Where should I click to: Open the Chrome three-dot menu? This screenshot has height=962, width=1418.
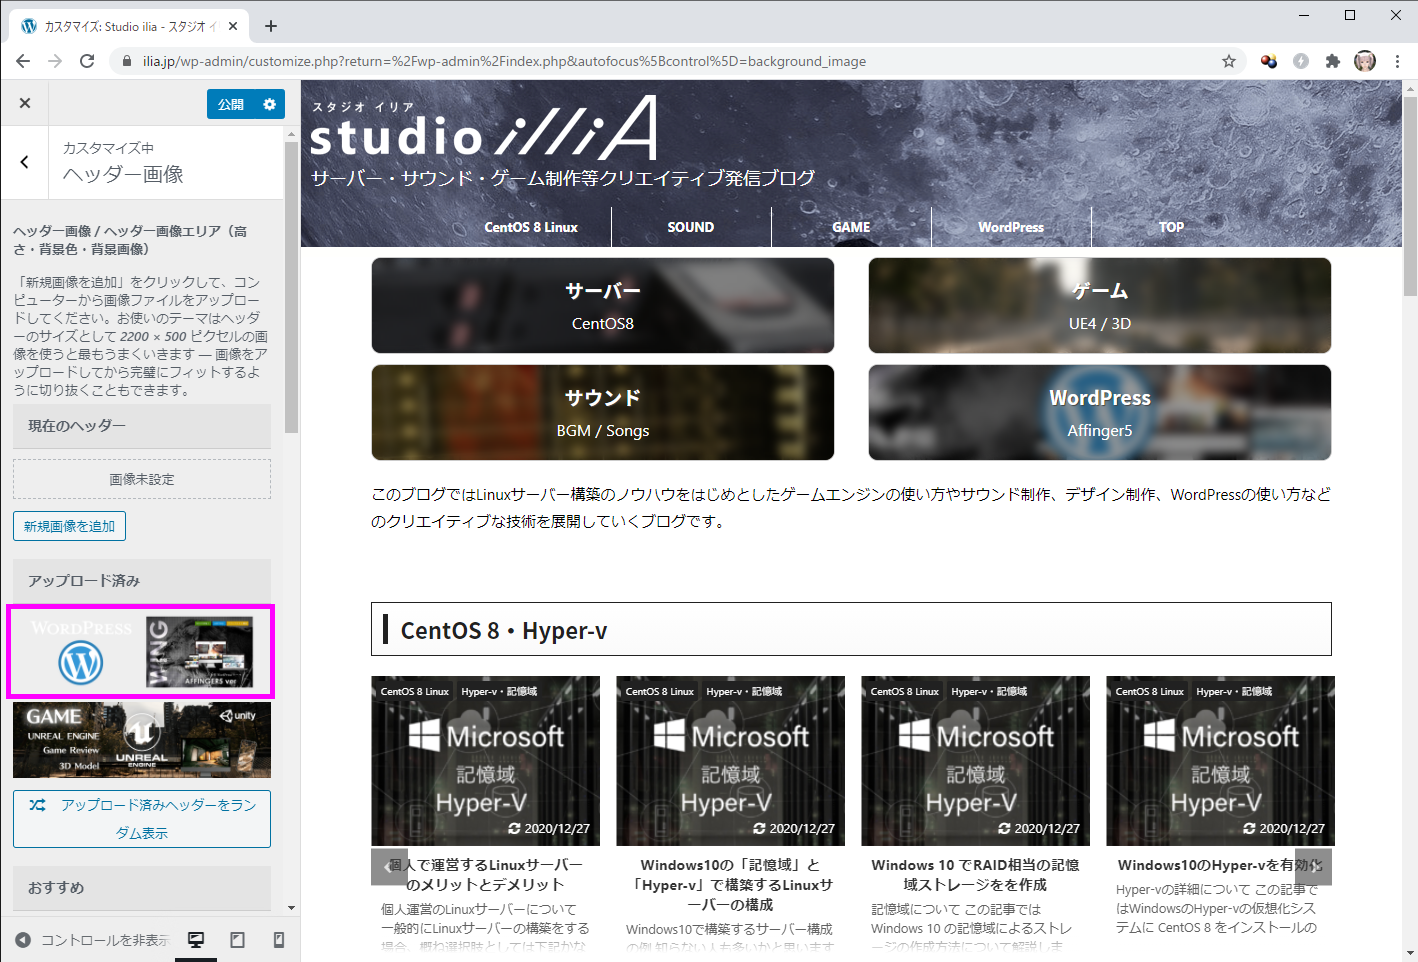click(x=1397, y=61)
